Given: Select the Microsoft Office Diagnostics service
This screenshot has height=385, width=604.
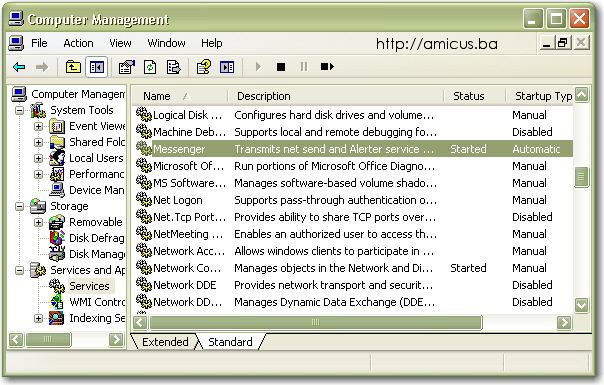Looking at the screenshot, I should 353,166.
